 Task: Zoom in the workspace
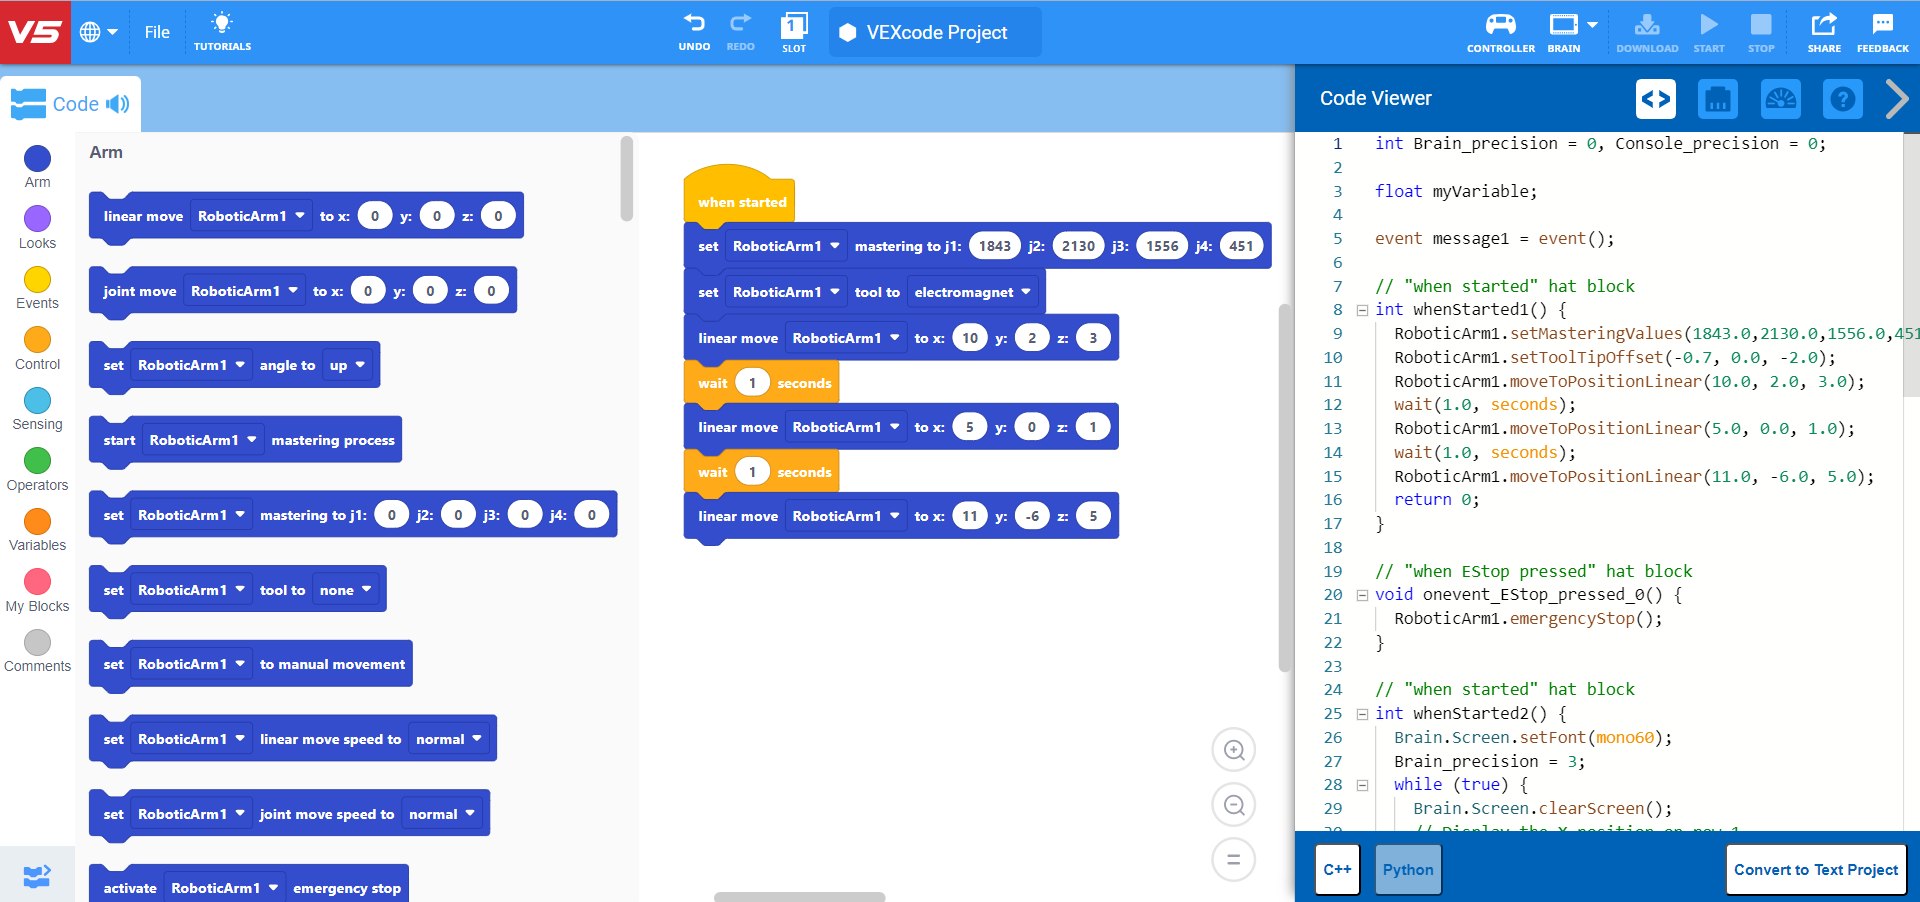point(1234,750)
